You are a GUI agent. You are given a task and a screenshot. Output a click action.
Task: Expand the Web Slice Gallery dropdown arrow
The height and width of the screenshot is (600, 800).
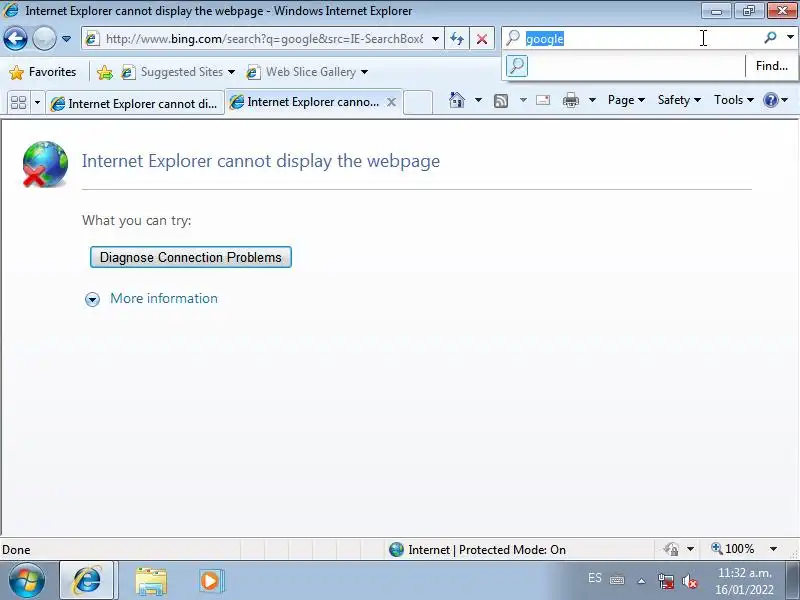pos(364,72)
